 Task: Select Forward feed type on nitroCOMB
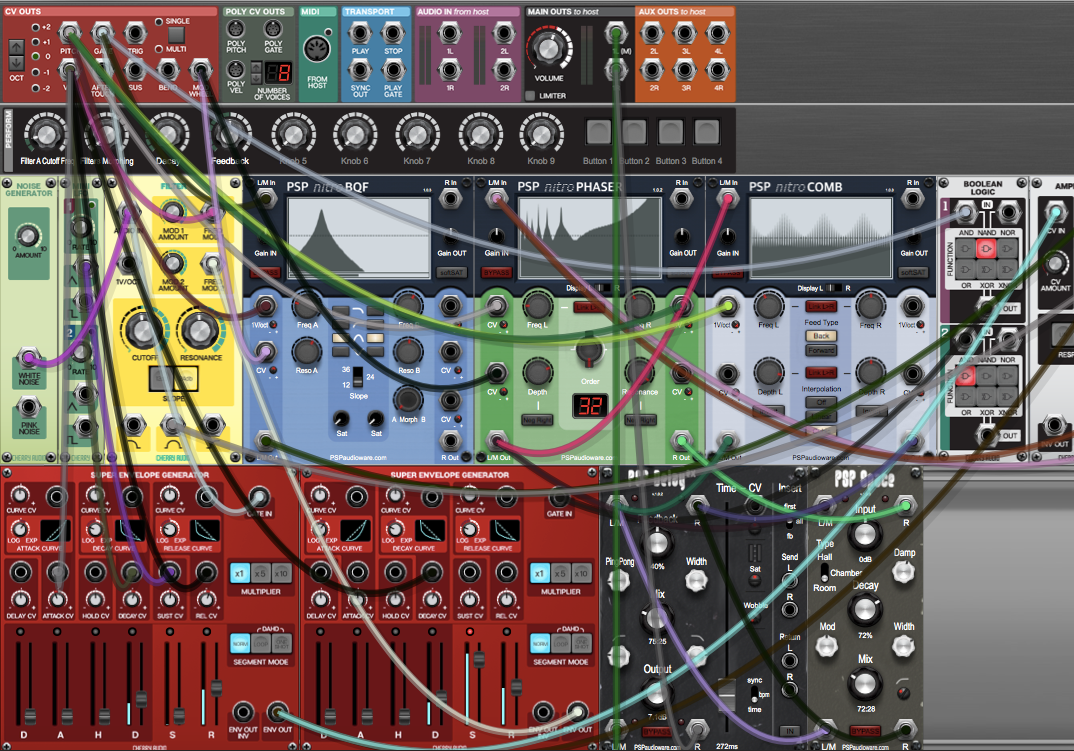pyautogui.click(x=821, y=350)
